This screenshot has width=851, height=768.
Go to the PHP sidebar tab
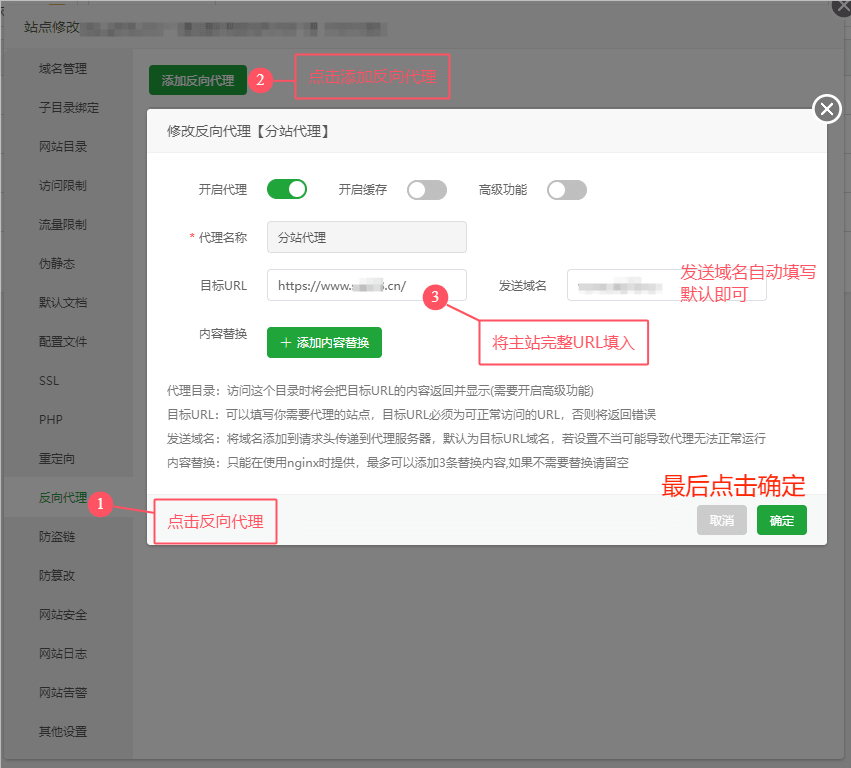click(x=51, y=420)
